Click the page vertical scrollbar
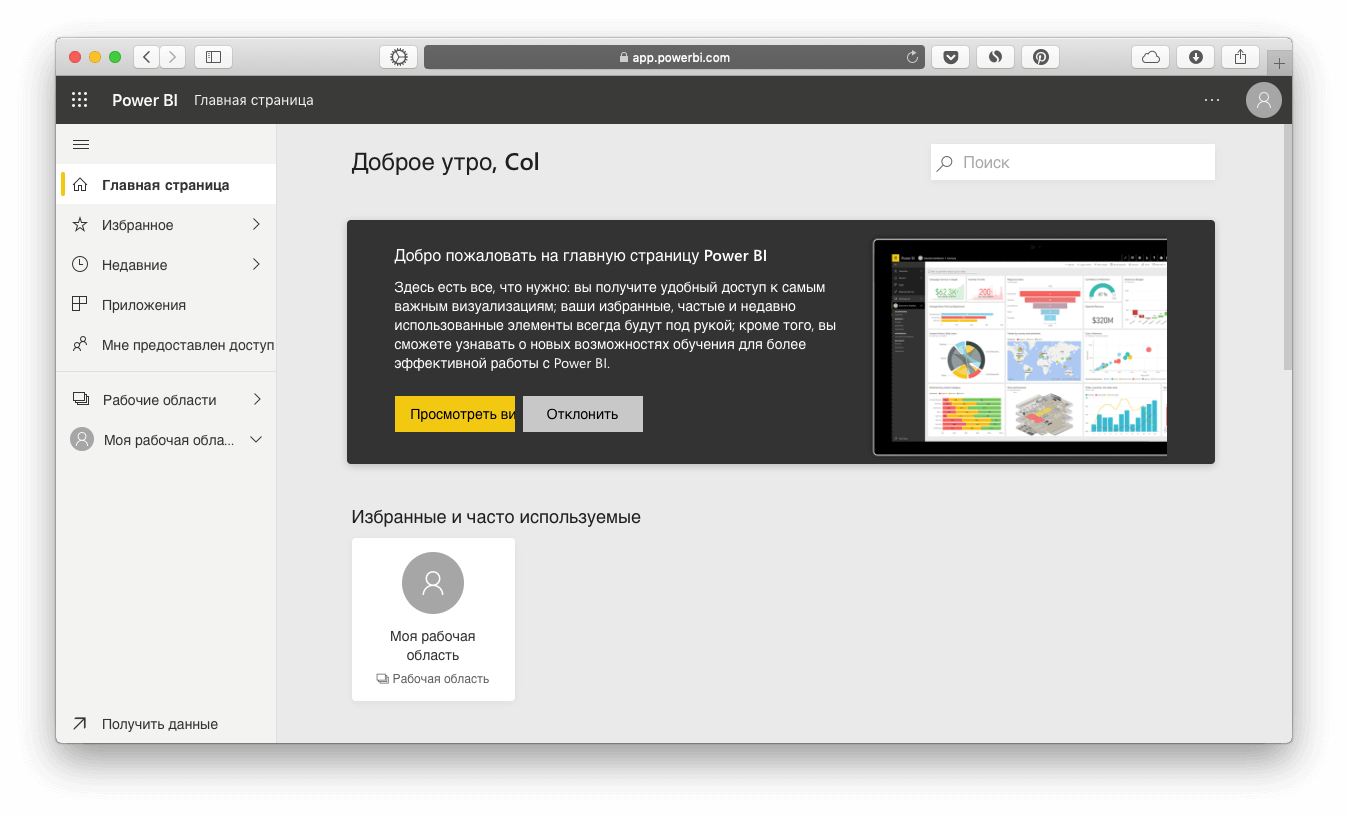 pos(1288,248)
